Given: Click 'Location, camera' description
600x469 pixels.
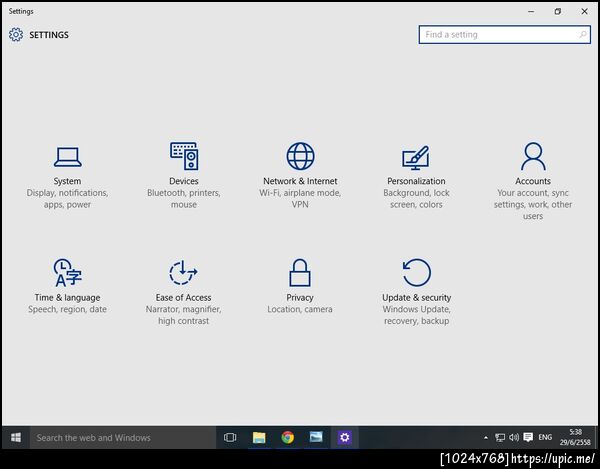Looking at the screenshot, I should [x=300, y=309].
